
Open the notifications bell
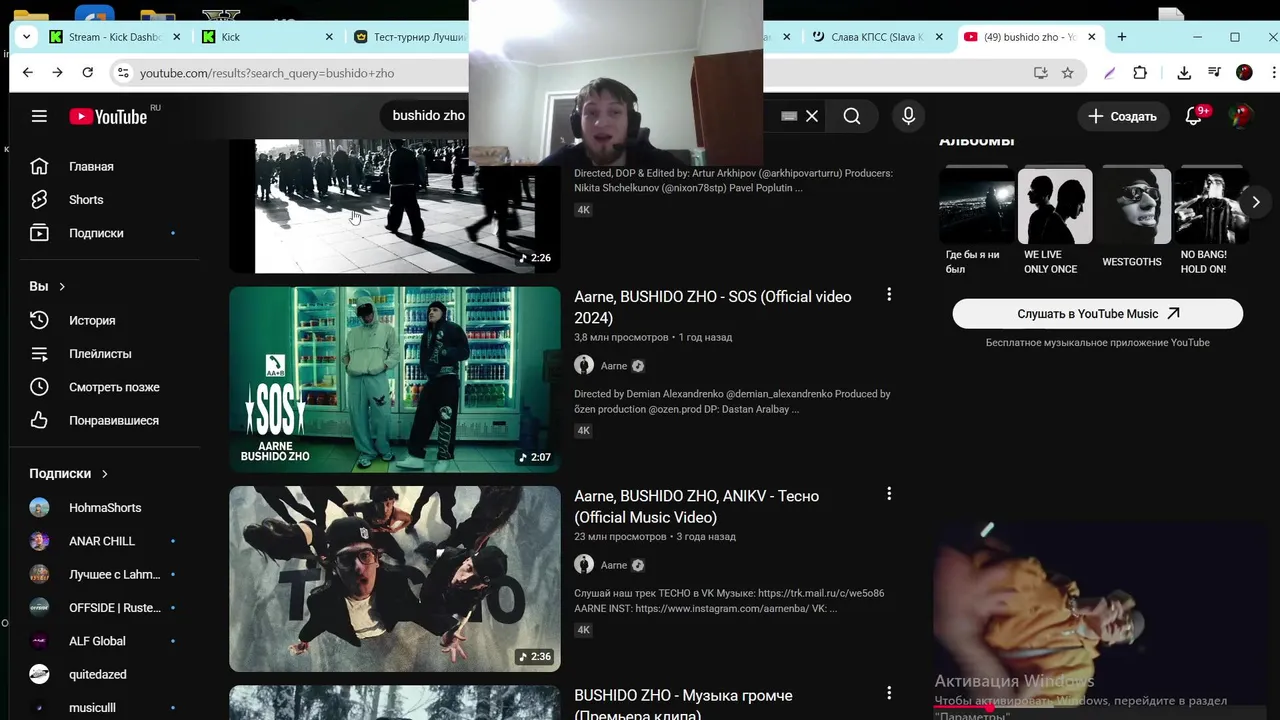(1194, 116)
